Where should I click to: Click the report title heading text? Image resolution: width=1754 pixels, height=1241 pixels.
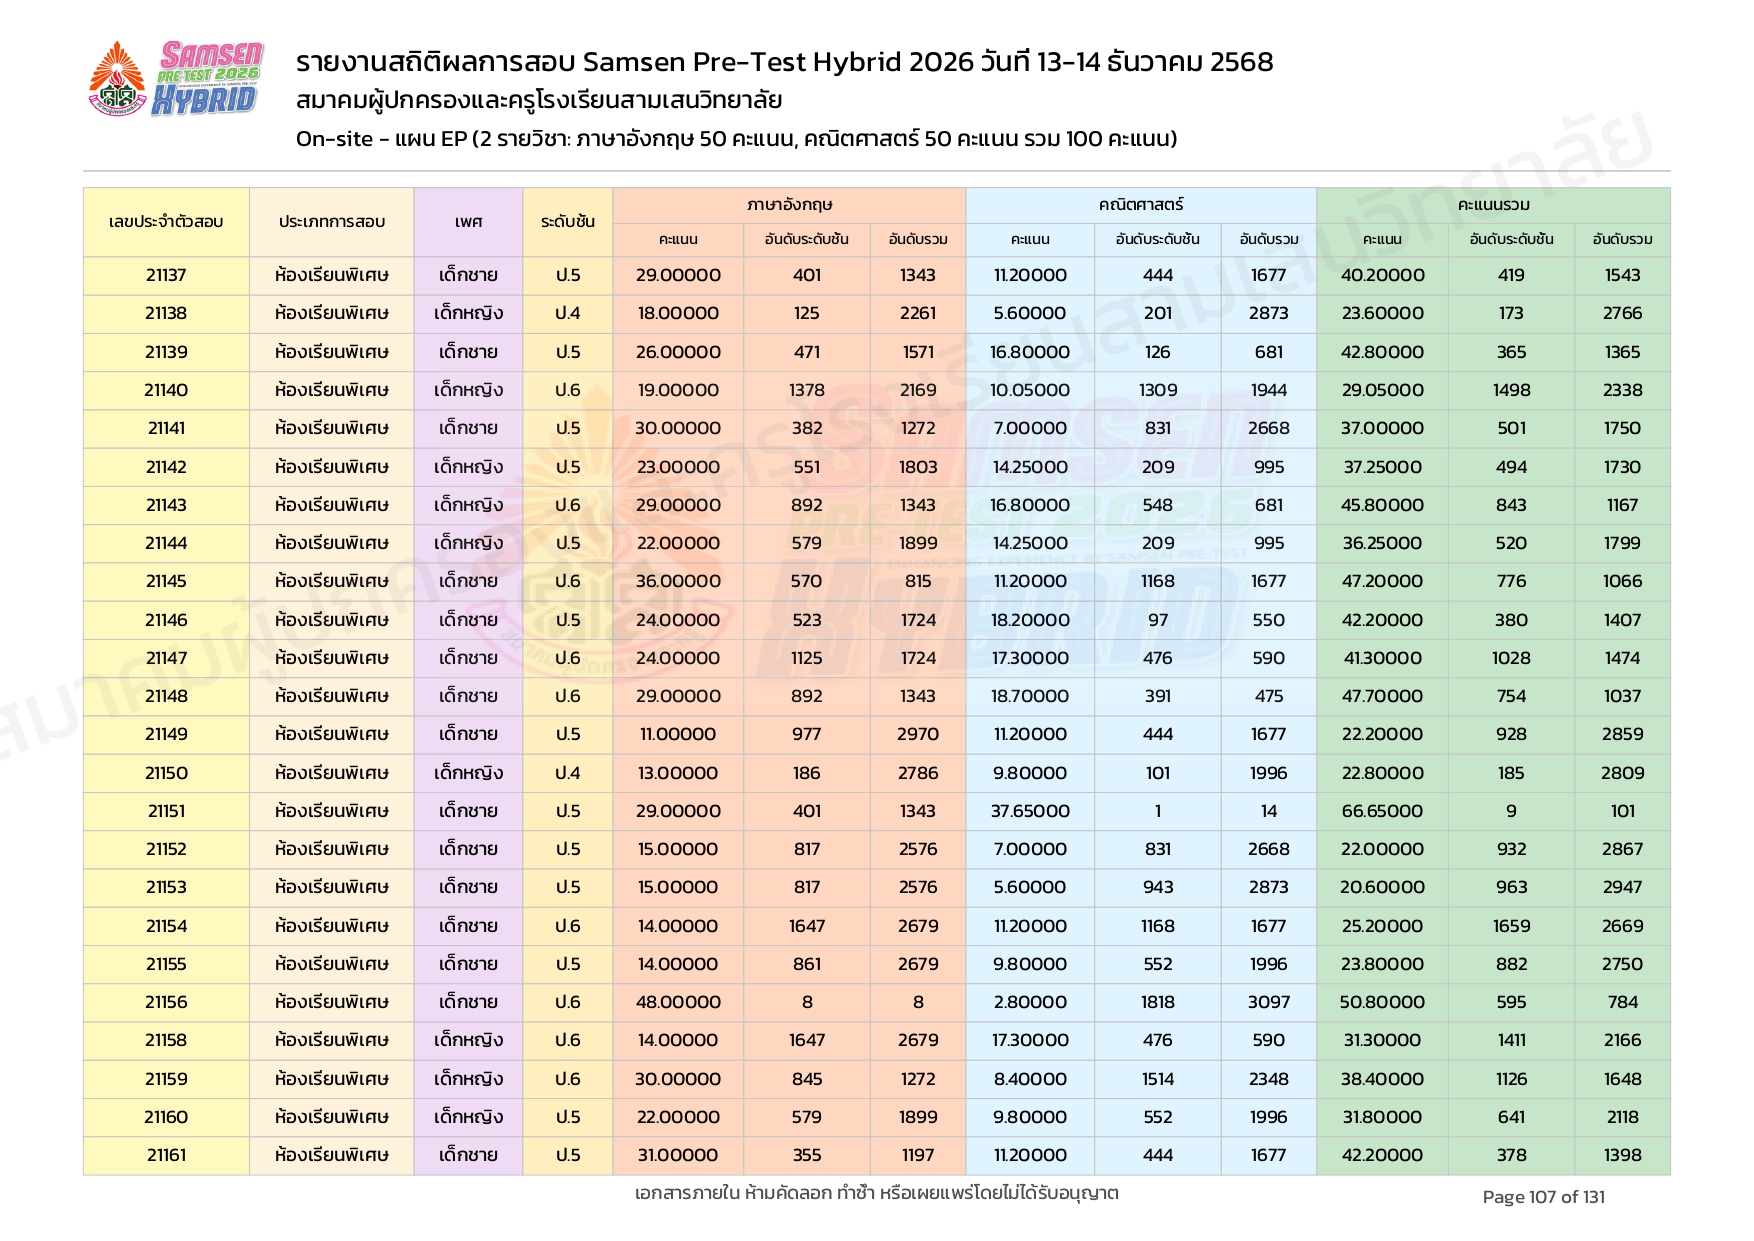click(784, 62)
